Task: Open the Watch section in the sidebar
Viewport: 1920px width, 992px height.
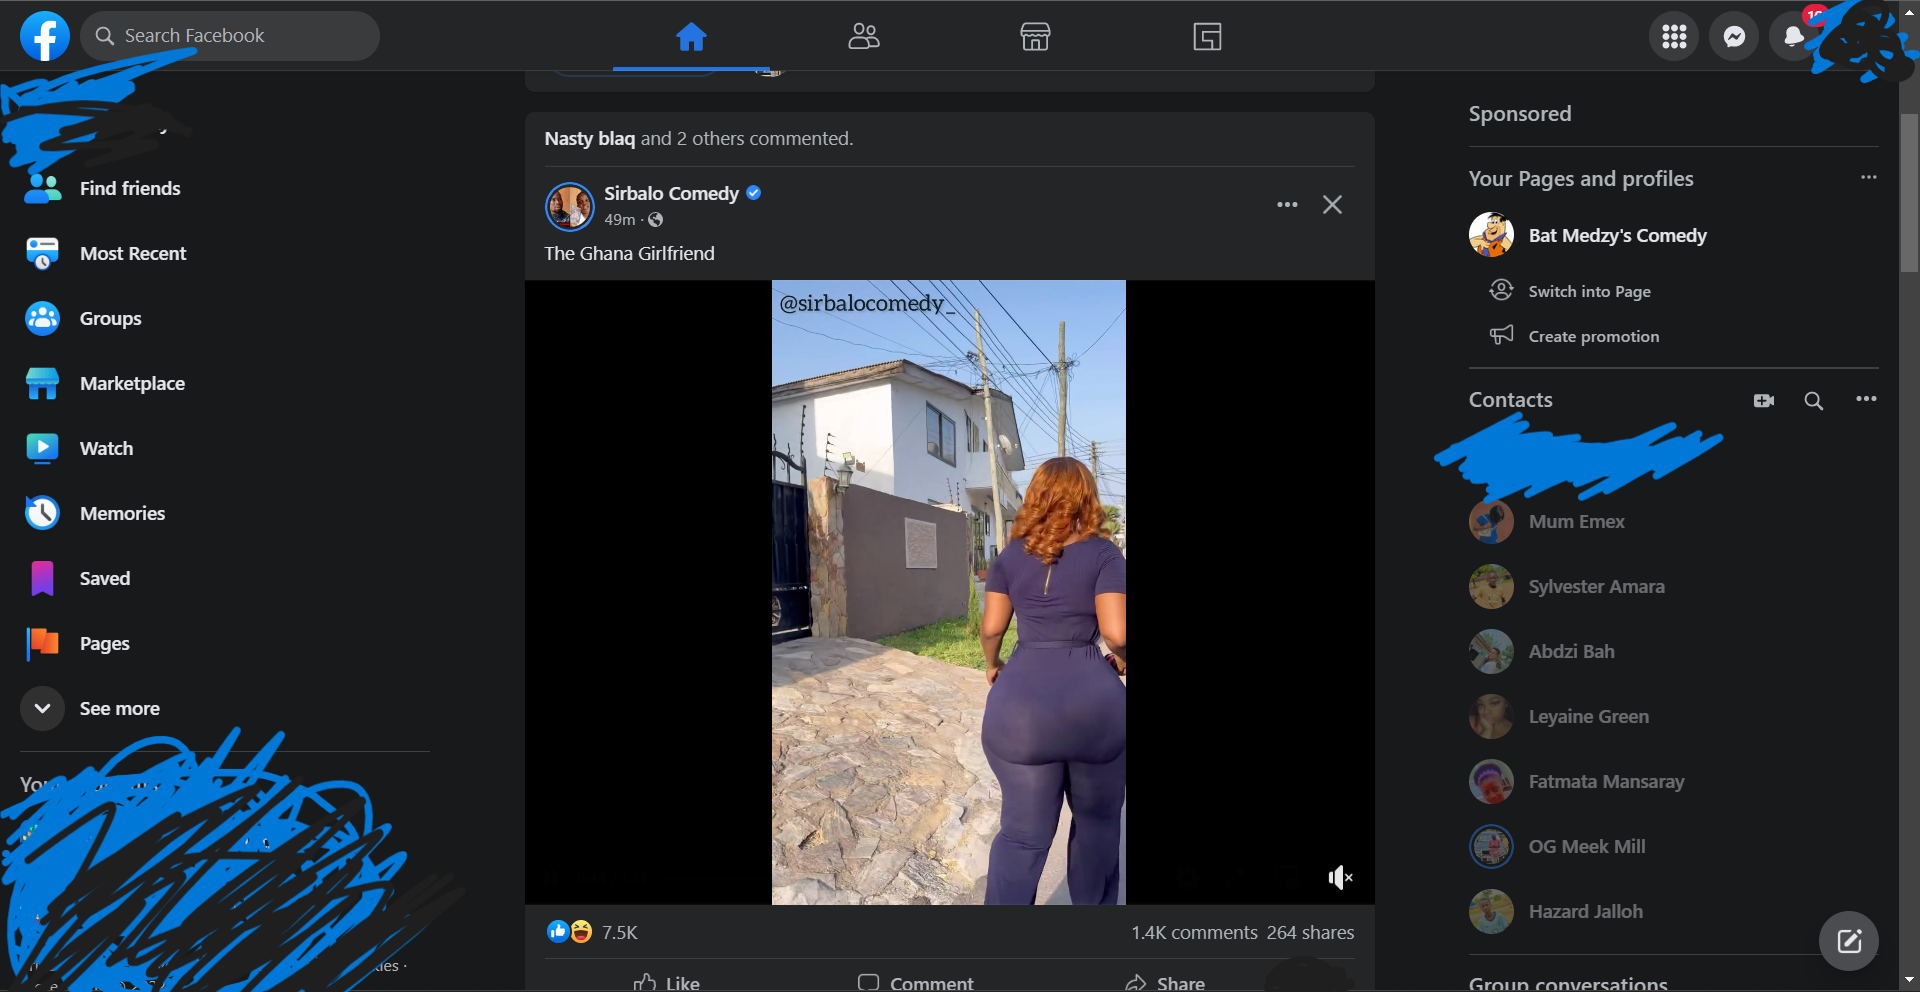Action: tap(106, 448)
